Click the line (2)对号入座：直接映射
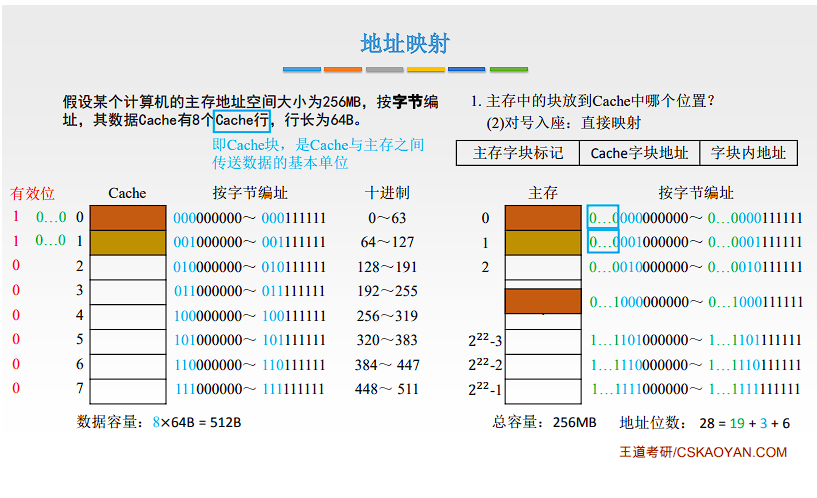The height and width of the screenshot is (498, 817). coord(564,123)
